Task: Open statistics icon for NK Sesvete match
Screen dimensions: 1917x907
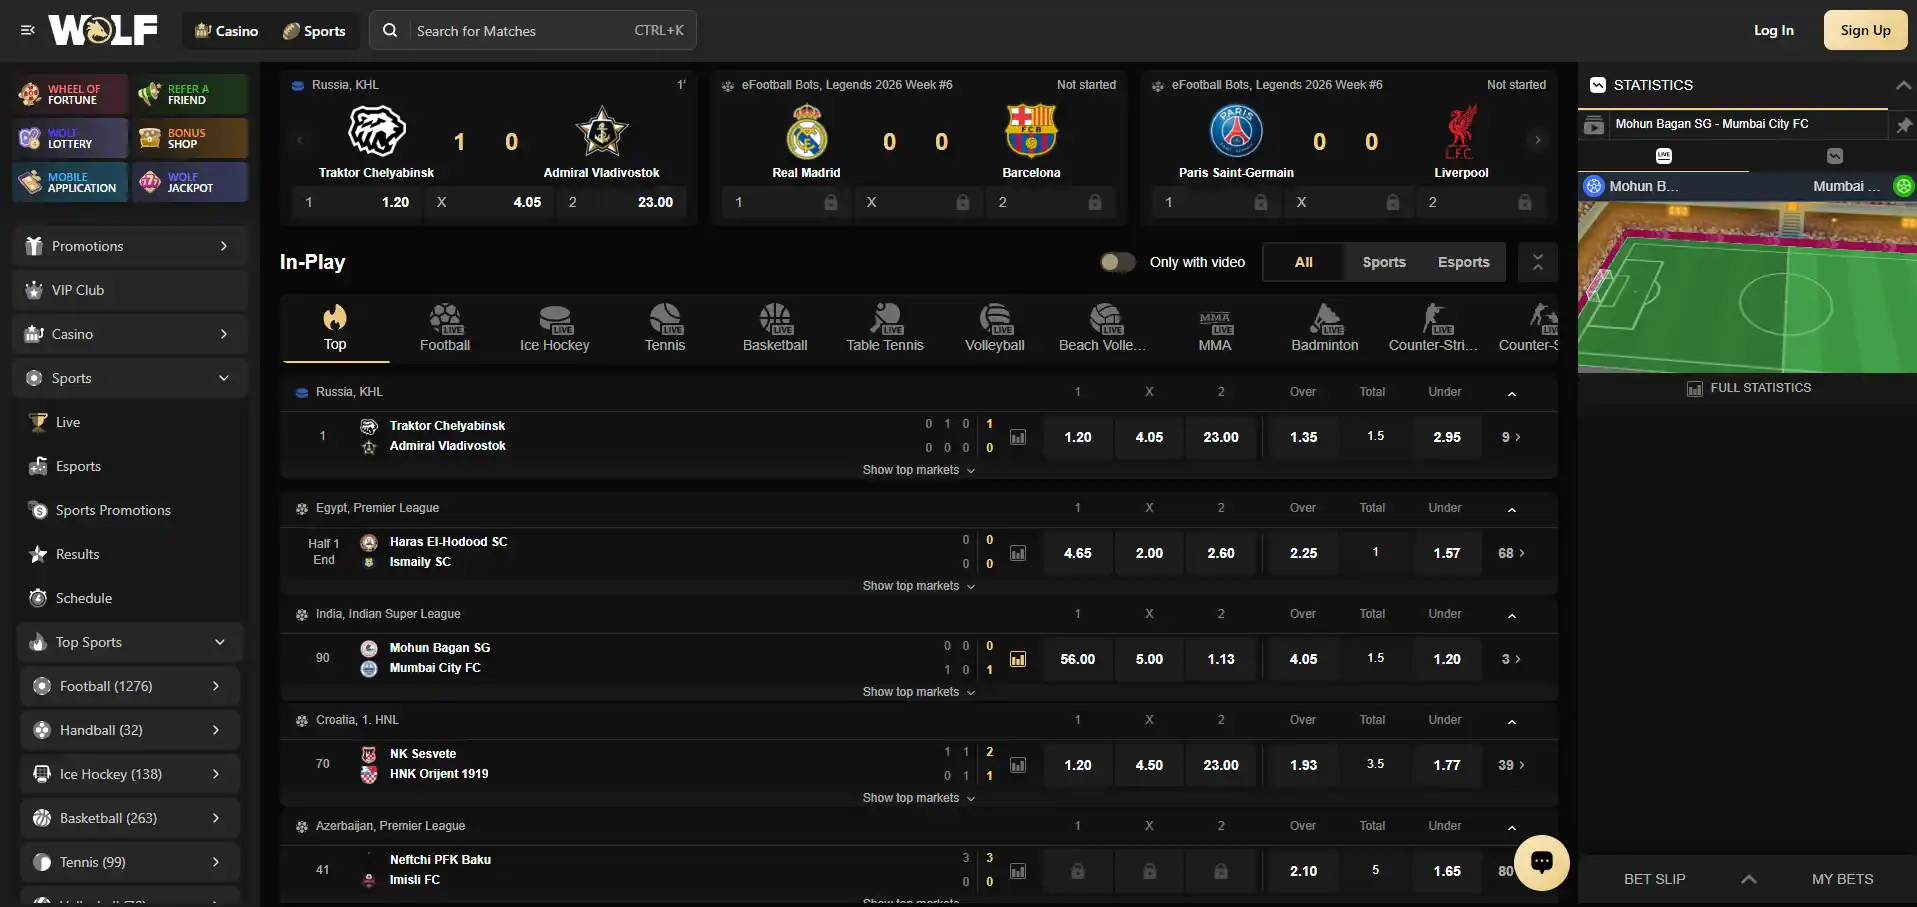Action: (x=1018, y=765)
